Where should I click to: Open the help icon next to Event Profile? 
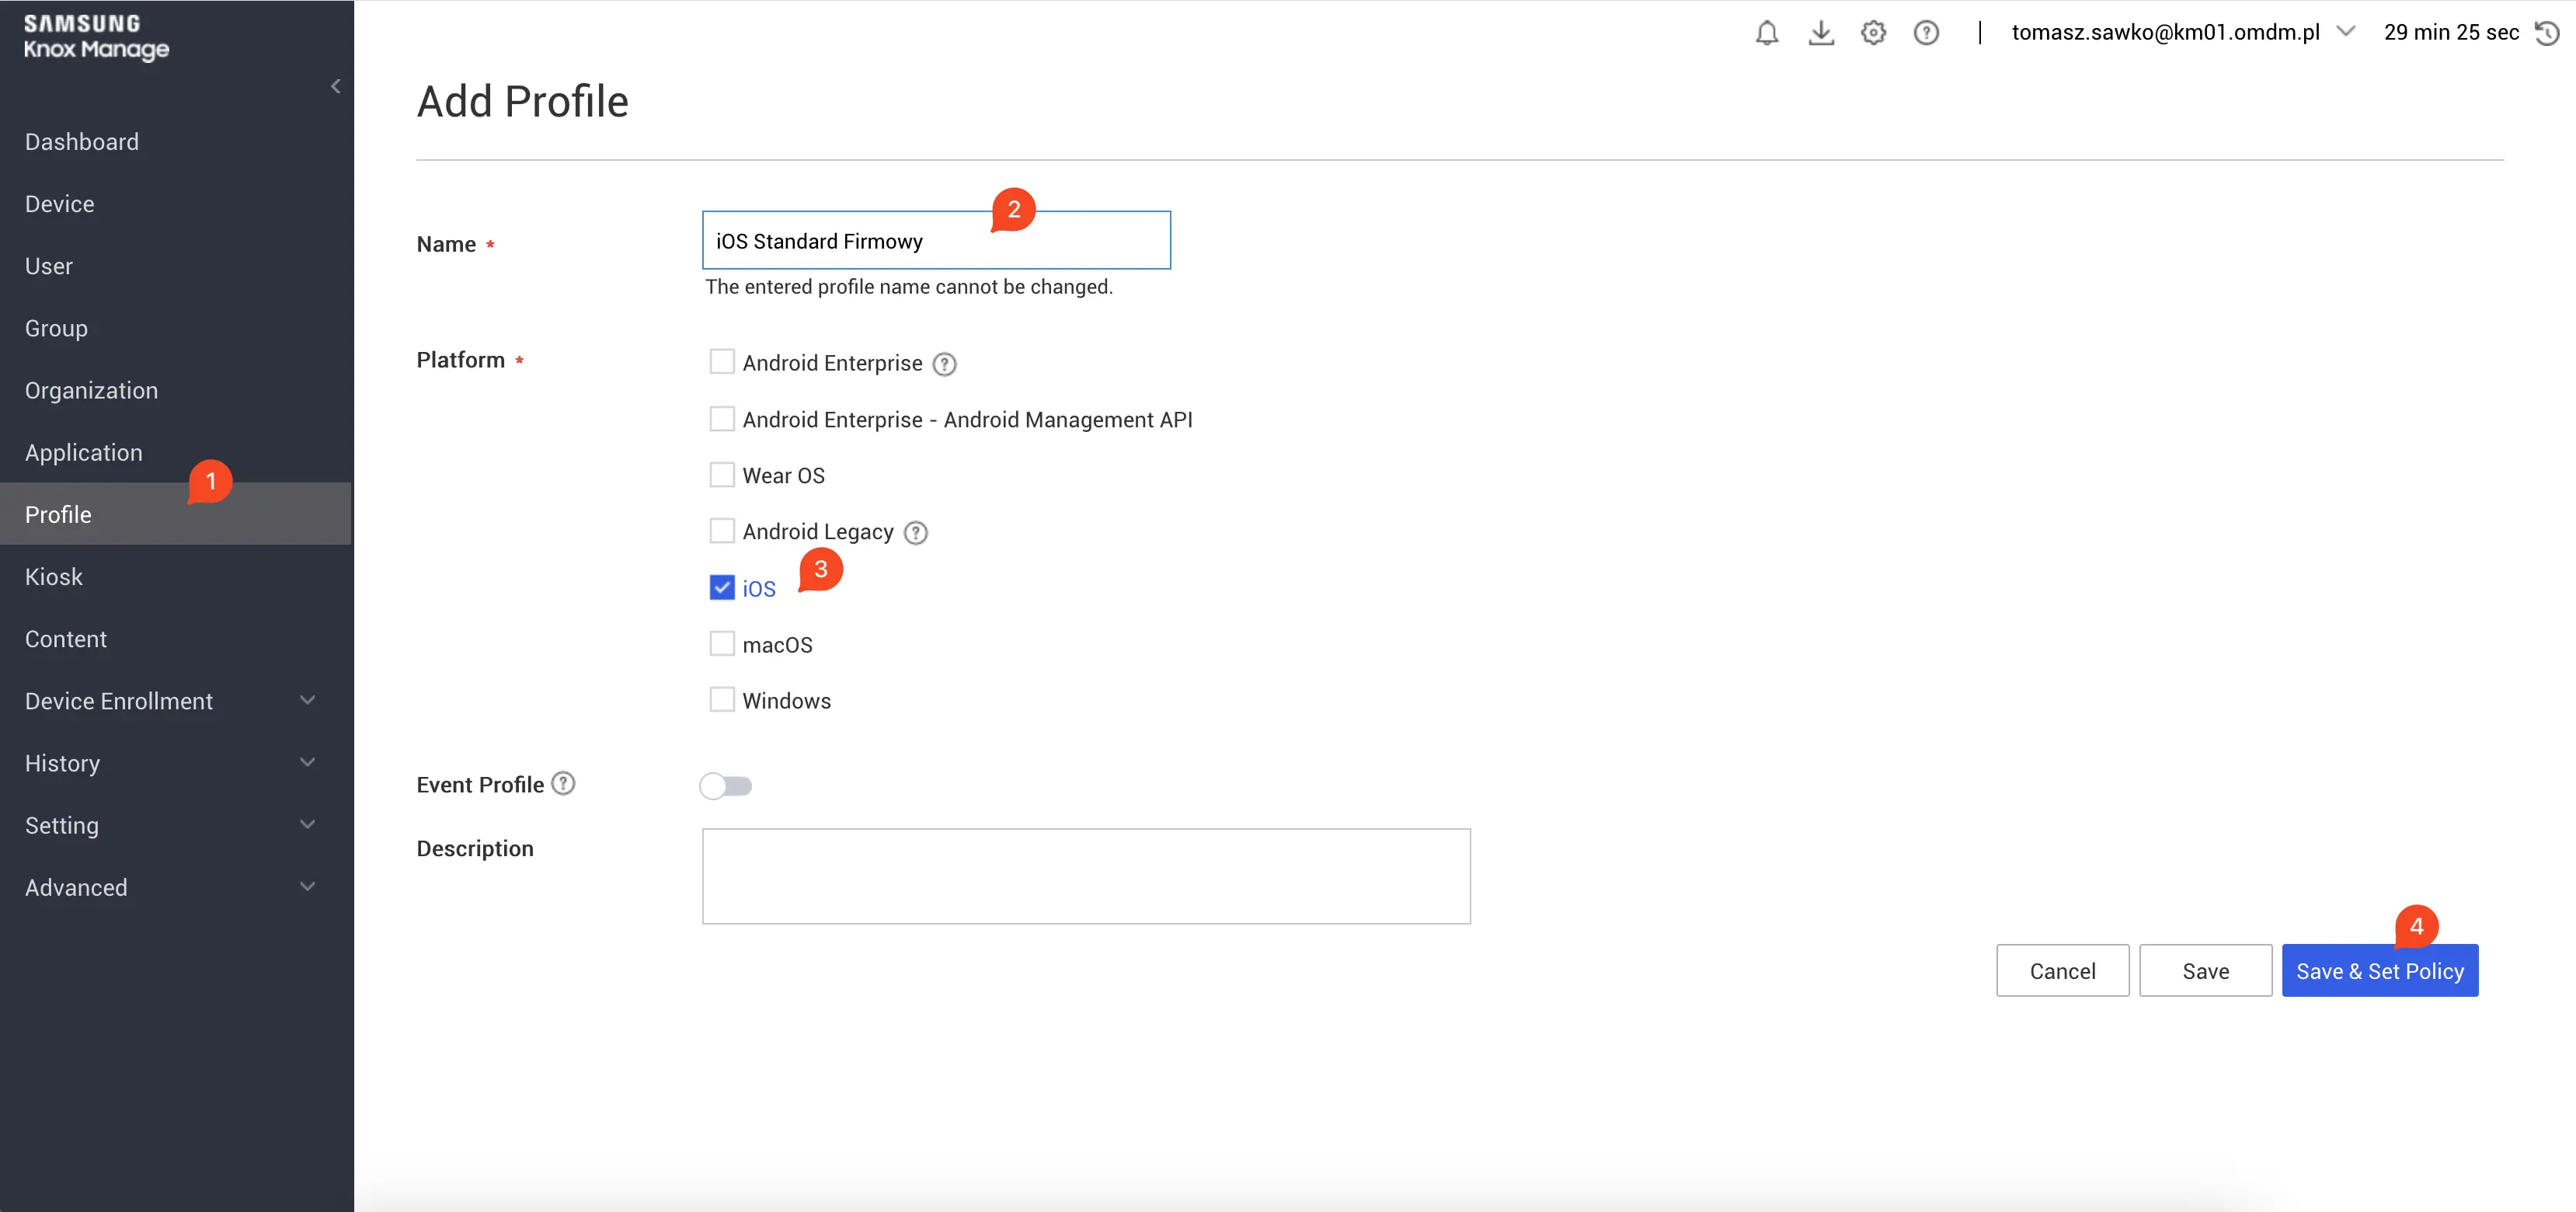563,783
